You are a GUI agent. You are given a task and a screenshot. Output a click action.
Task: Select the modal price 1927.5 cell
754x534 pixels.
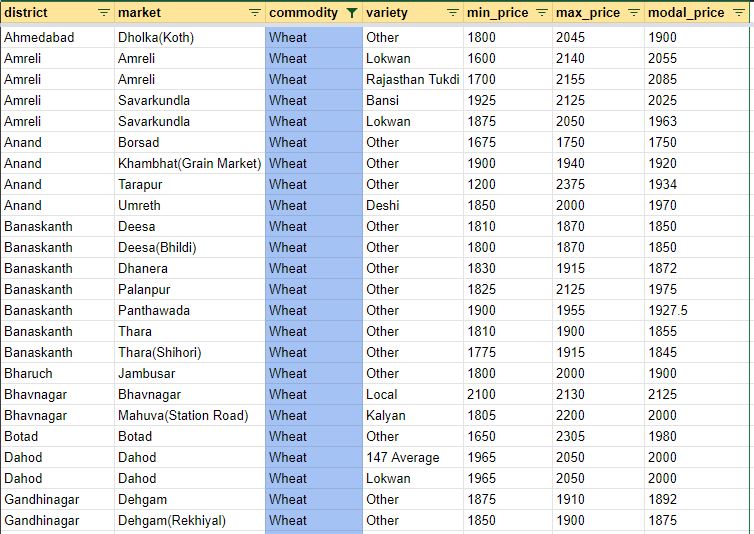668,310
